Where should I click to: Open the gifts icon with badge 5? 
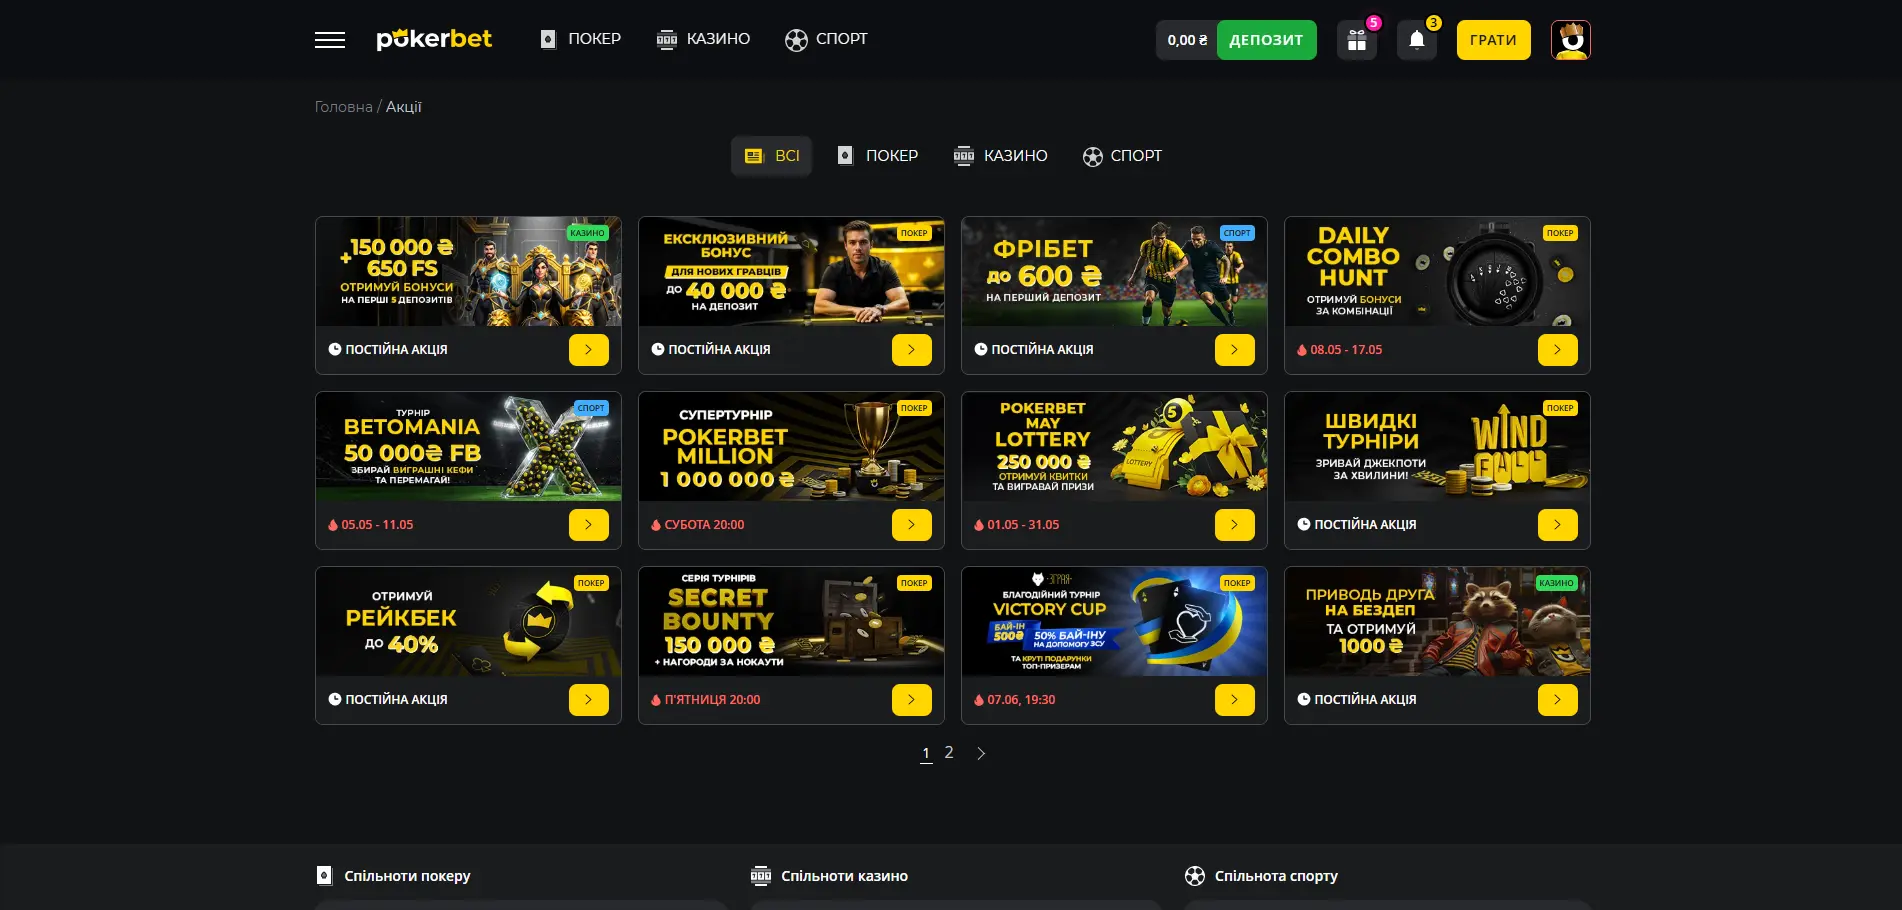(x=1357, y=40)
